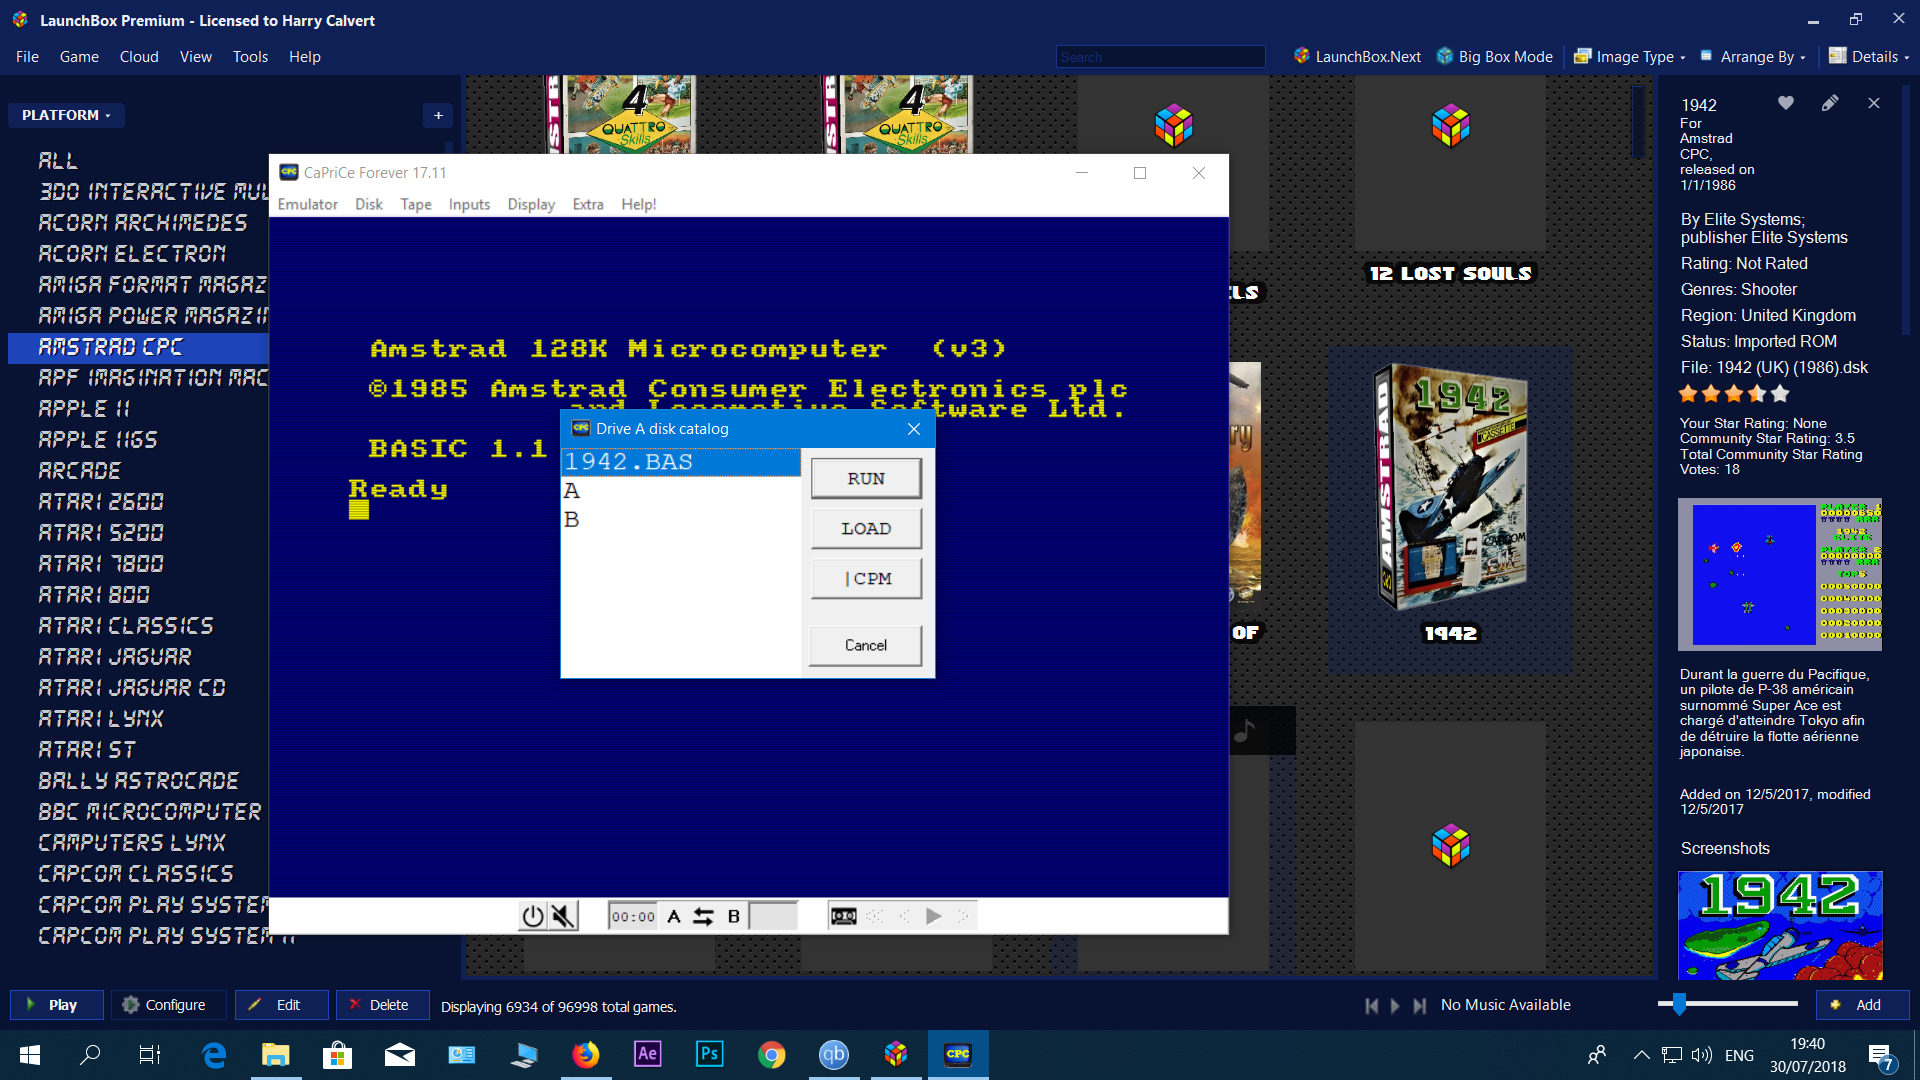Click the LaunchBox search field
1920x1080 pixels.
(1161, 57)
